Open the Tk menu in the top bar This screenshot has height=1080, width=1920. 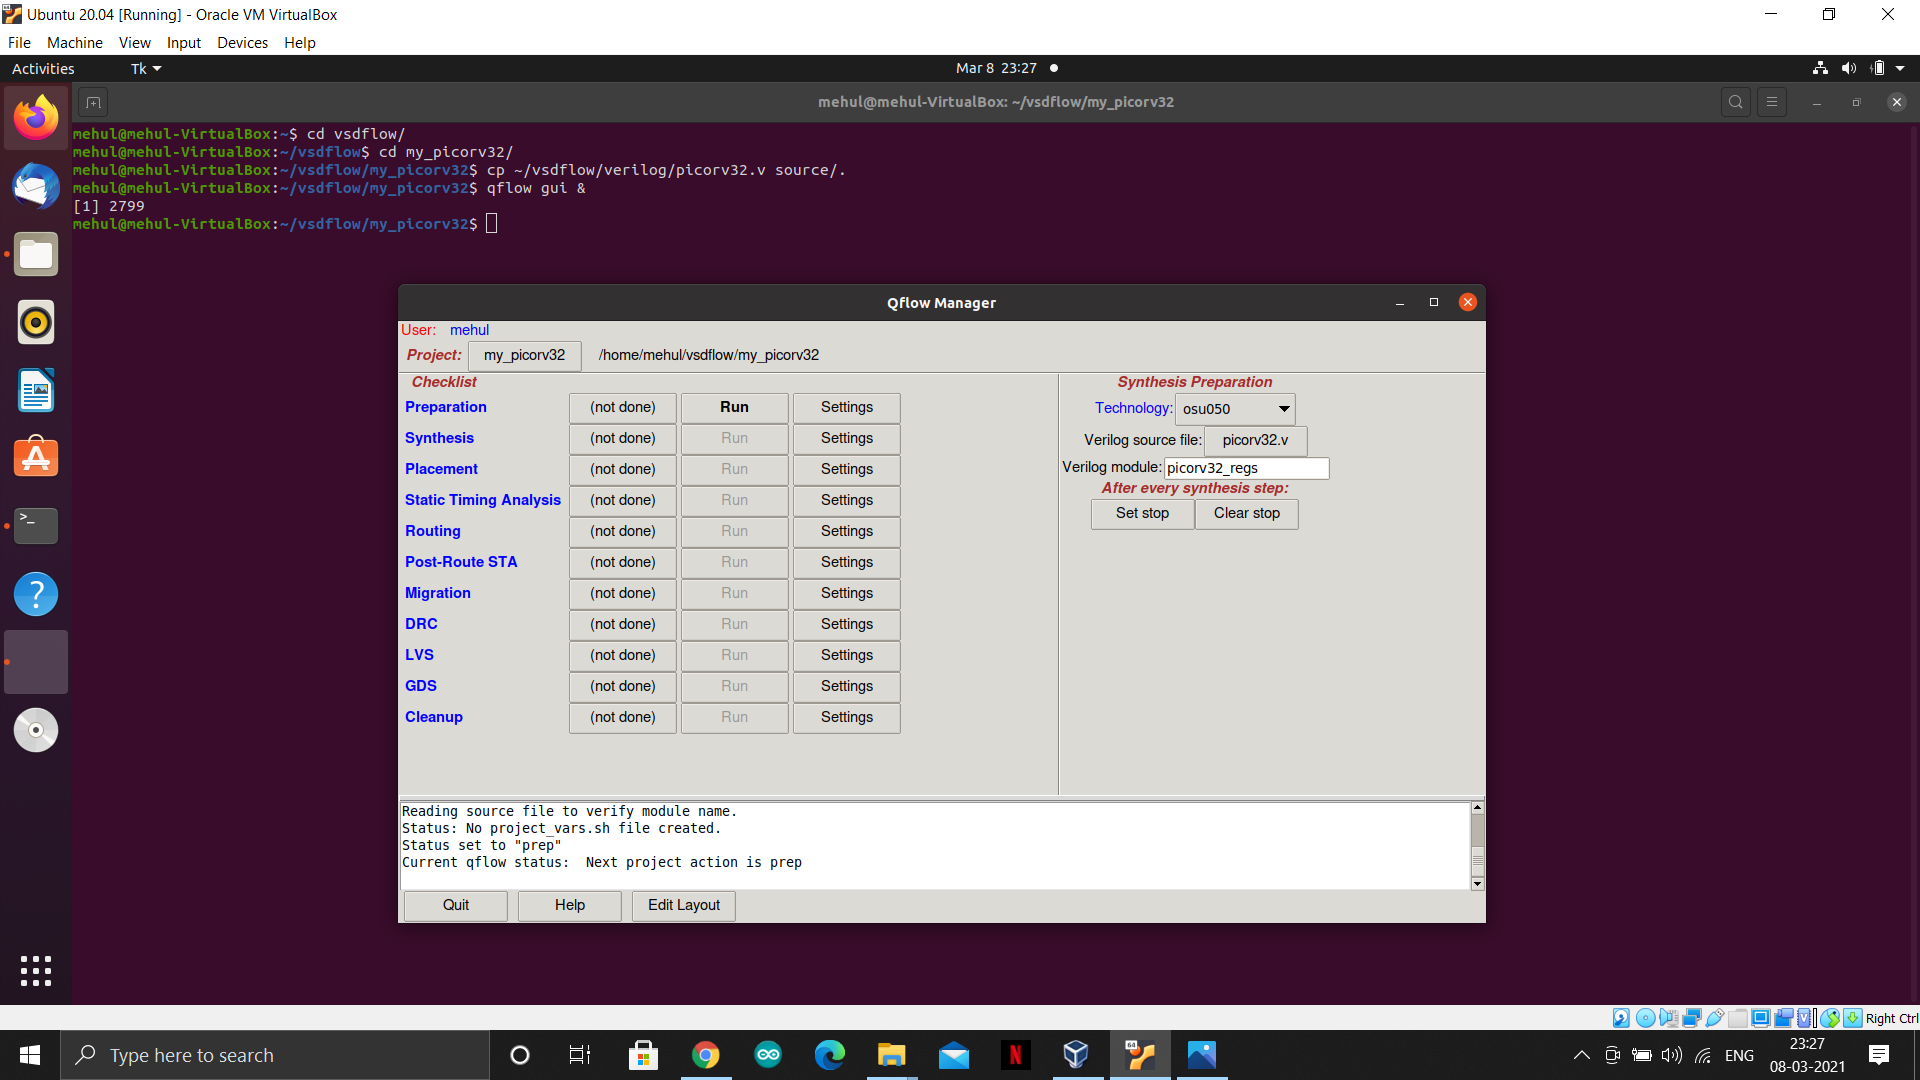tap(144, 68)
